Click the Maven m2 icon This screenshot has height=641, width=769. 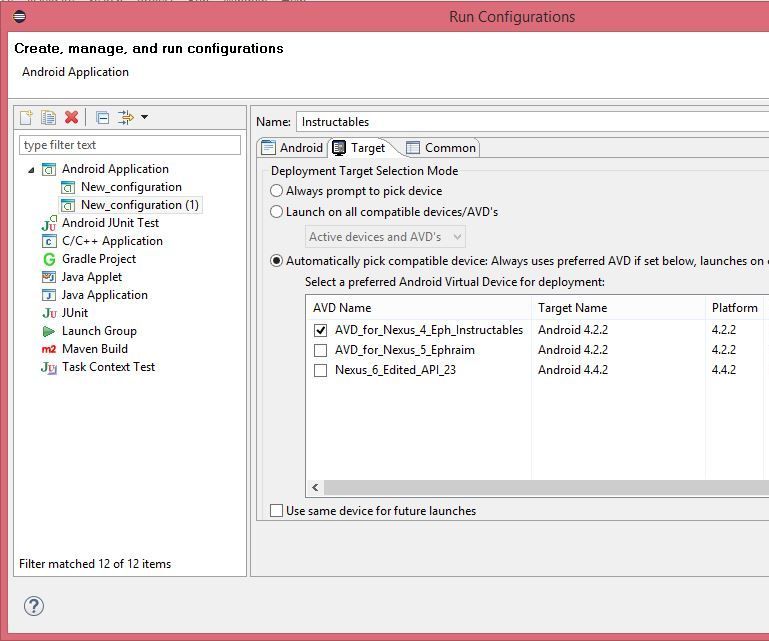49,349
